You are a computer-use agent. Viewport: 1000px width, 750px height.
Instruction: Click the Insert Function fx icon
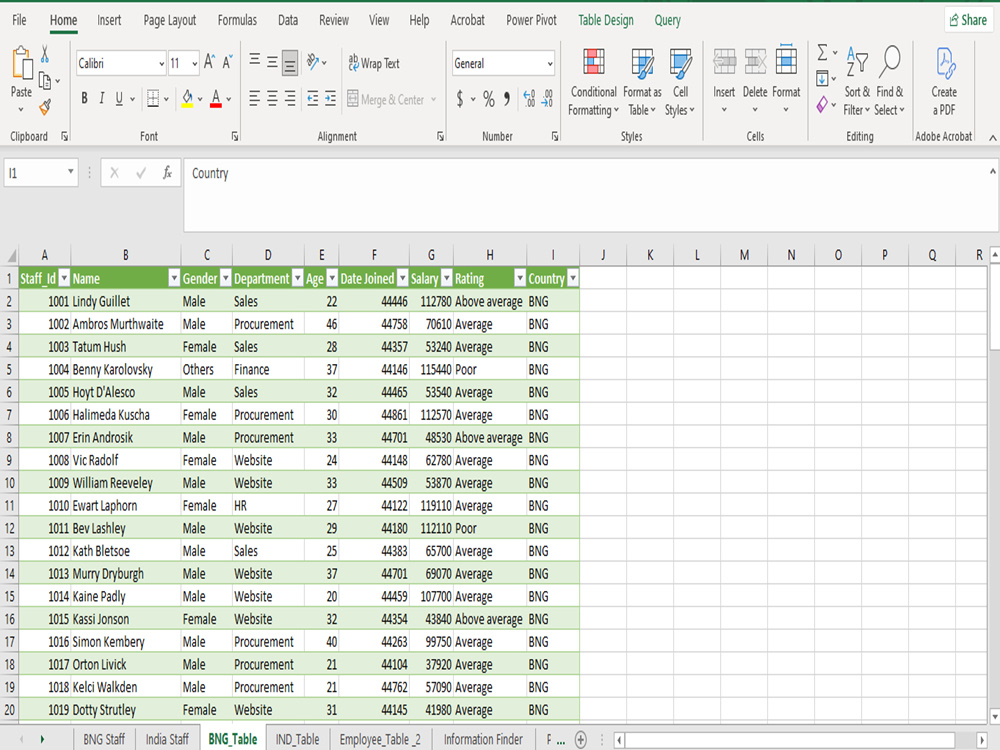pos(167,173)
